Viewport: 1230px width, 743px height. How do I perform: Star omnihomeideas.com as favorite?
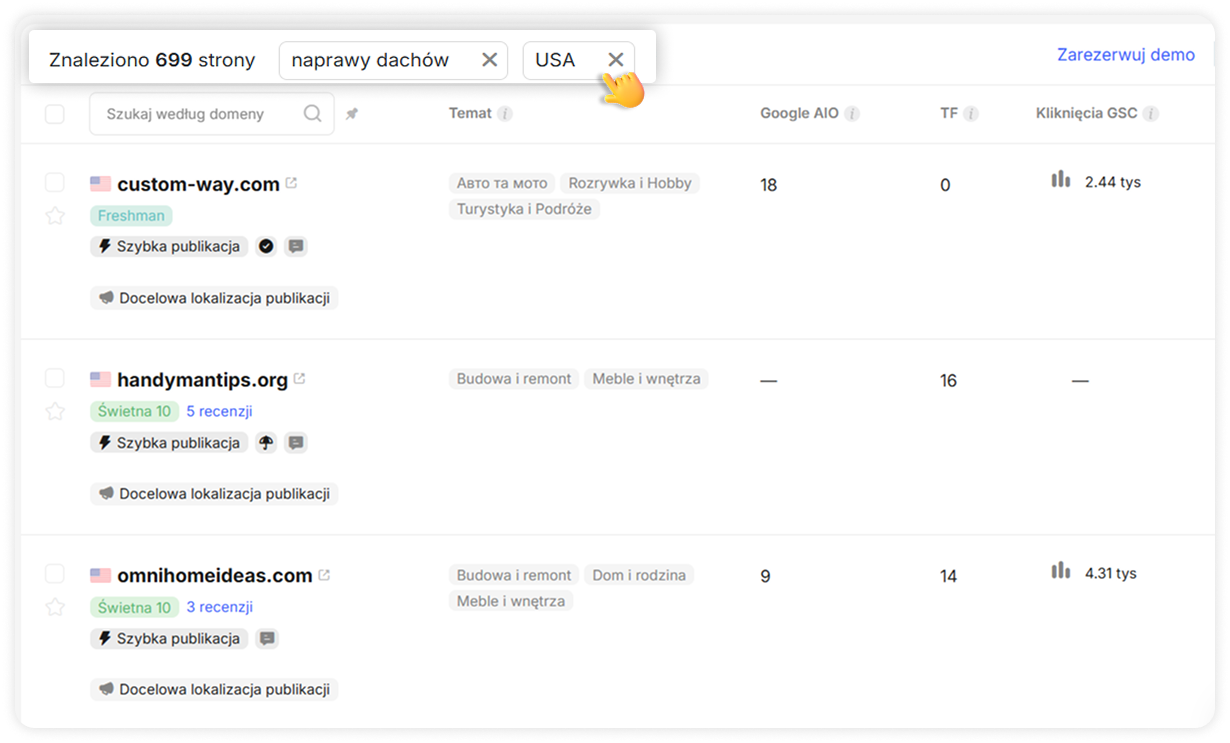pos(55,607)
